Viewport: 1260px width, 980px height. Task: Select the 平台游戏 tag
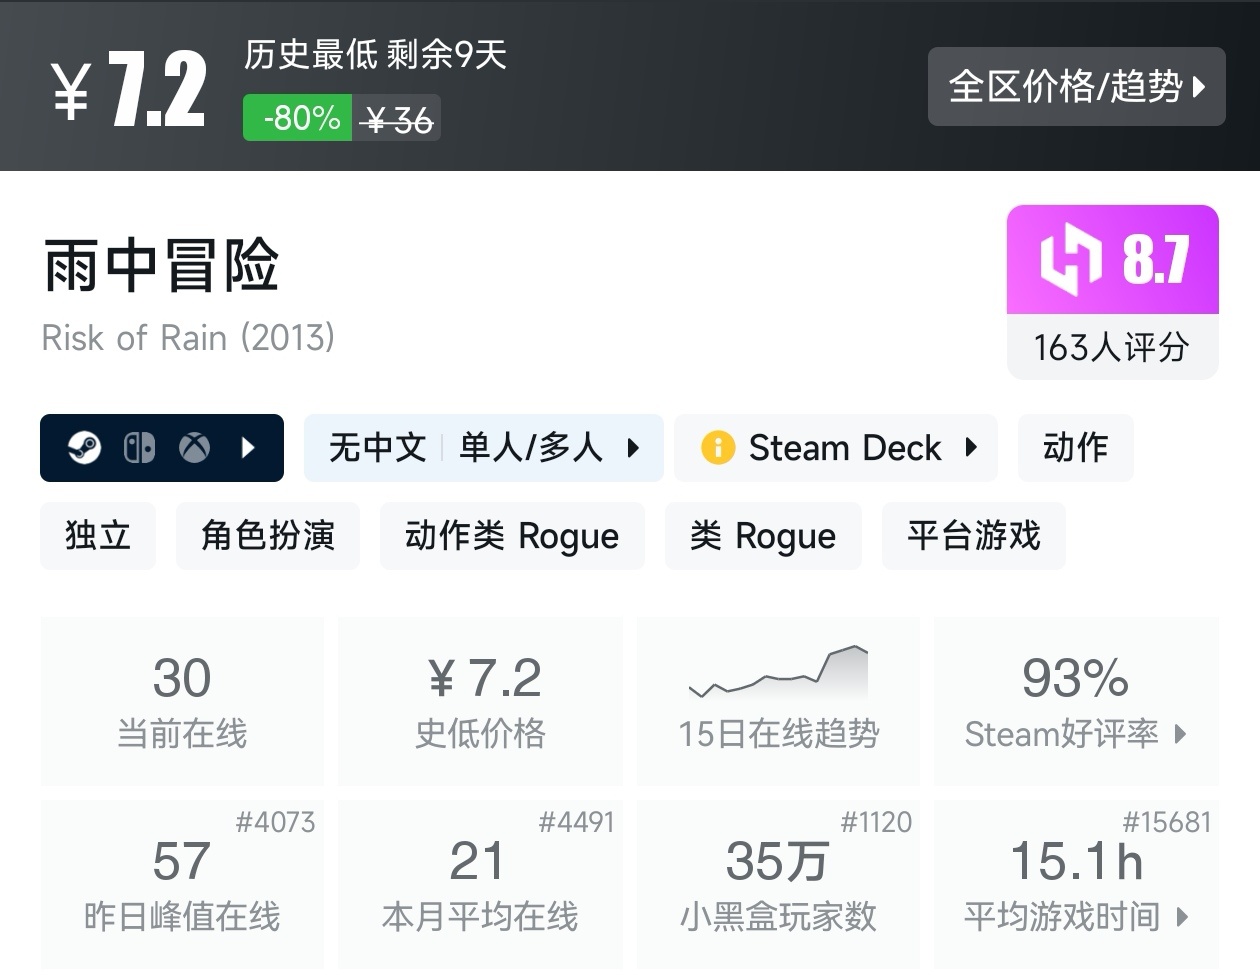973,536
